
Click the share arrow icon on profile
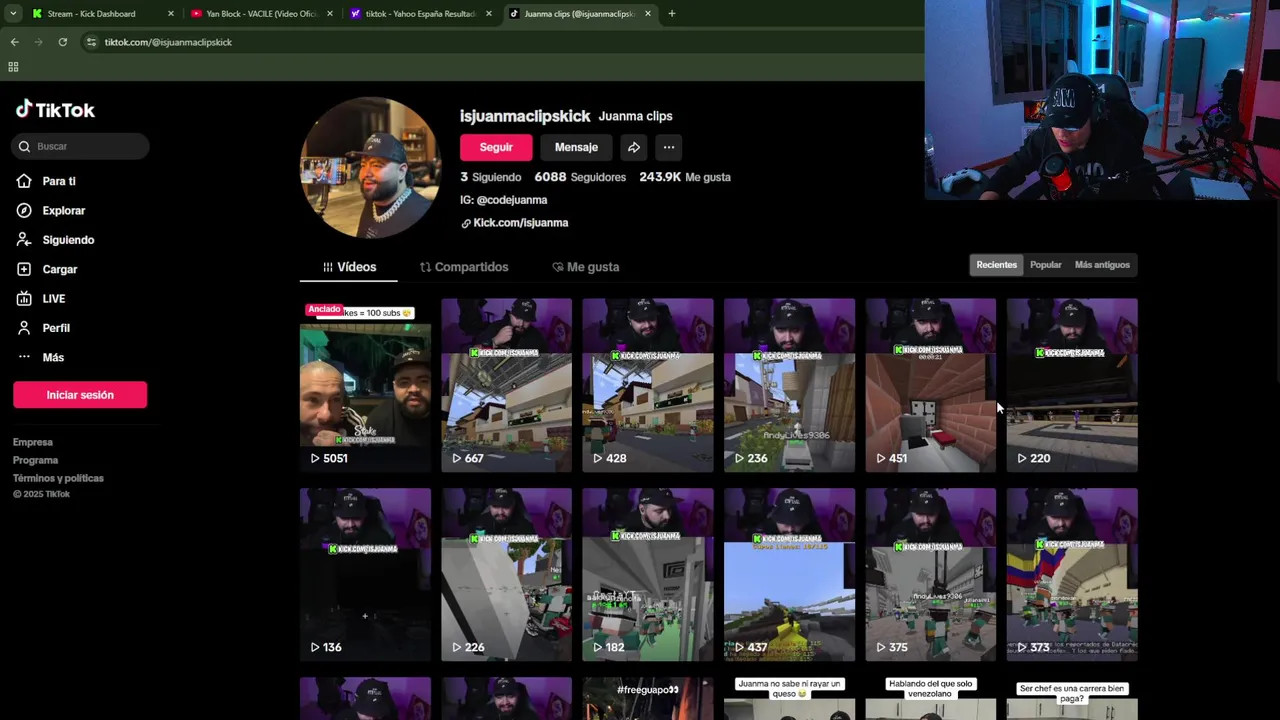pos(634,147)
